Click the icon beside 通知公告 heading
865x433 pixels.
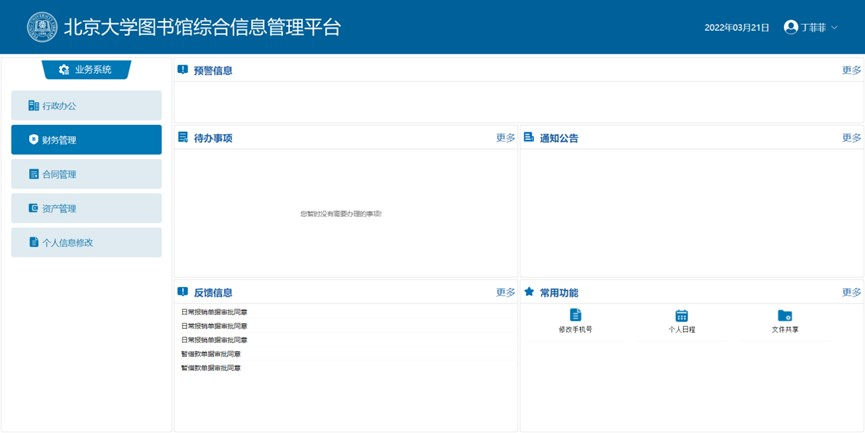529,138
